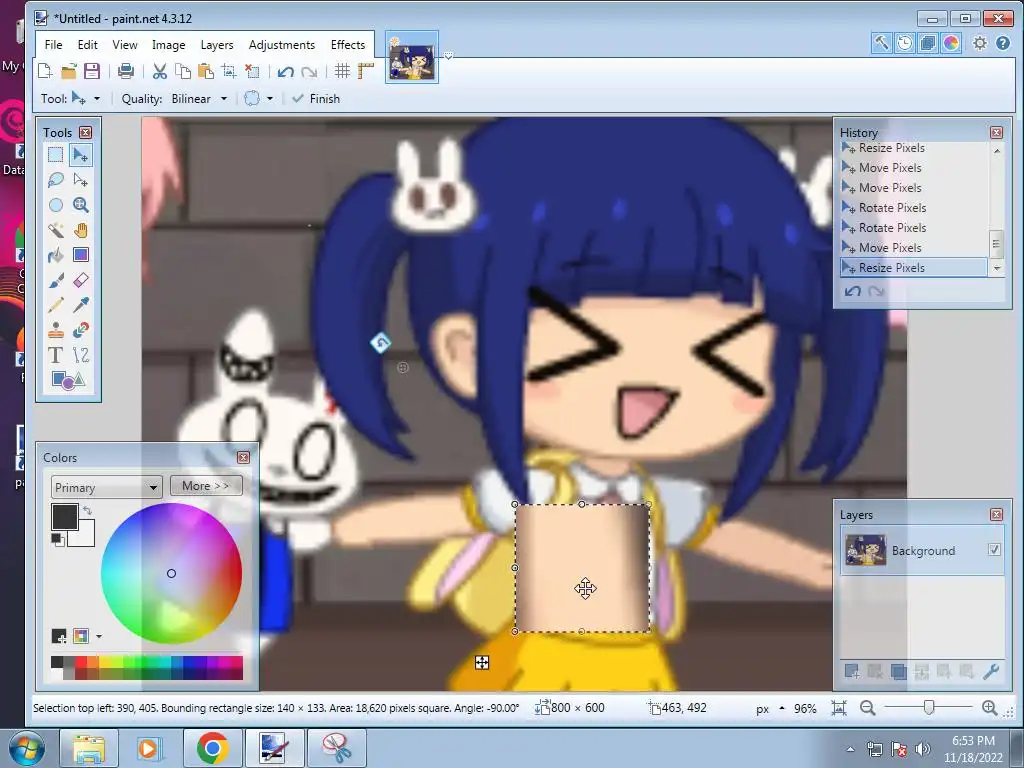This screenshot has height=768, width=1024.
Task: Select the Paint Bucket tool
Action: [x=56, y=255]
